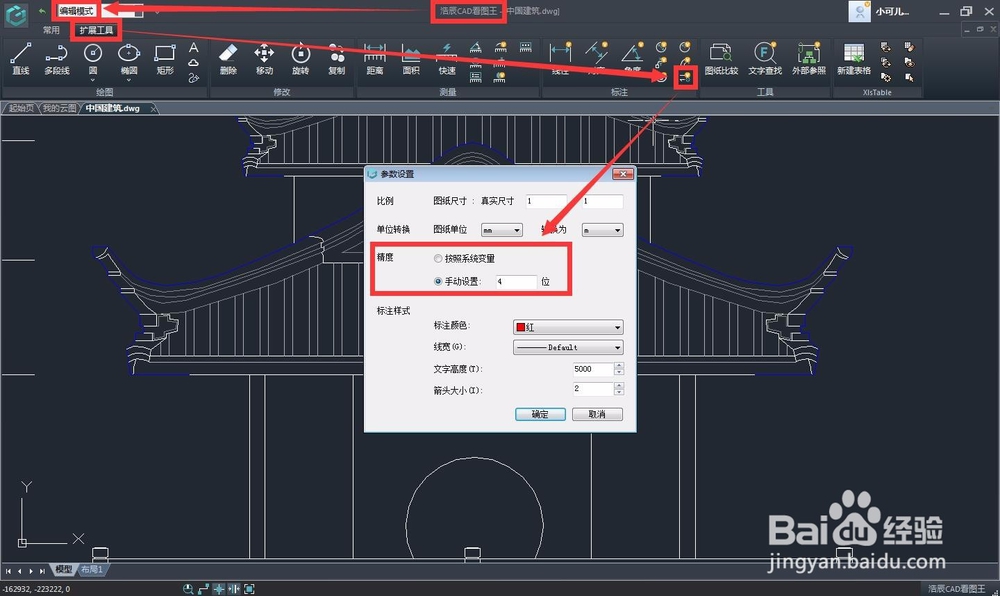Click the 真实尺寸 scale input field

(x=603, y=201)
